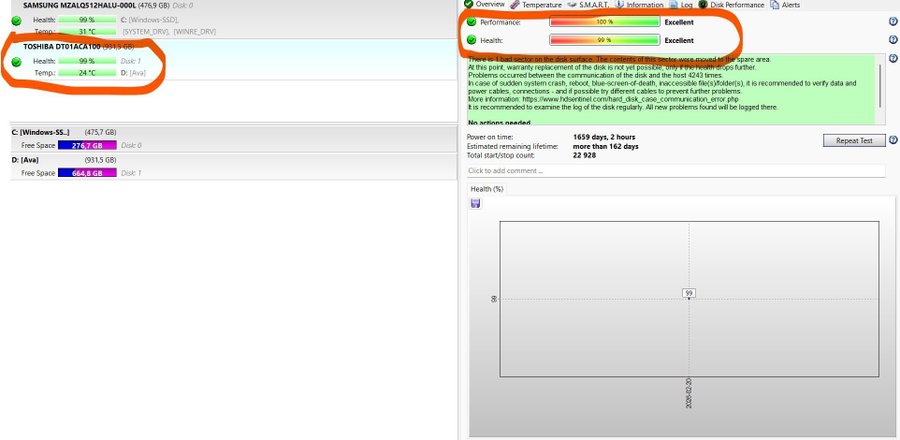This screenshot has height=440, width=900.
Task: Click the green status icon for Samsung disk
Action: (16, 20)
